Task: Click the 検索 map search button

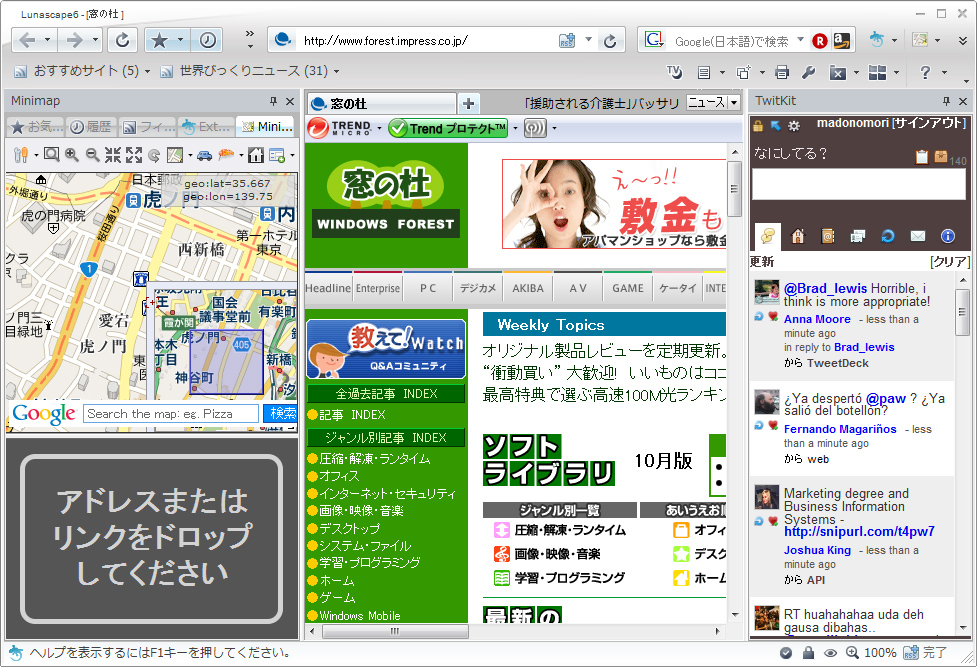Action: [x=281, y=413]
